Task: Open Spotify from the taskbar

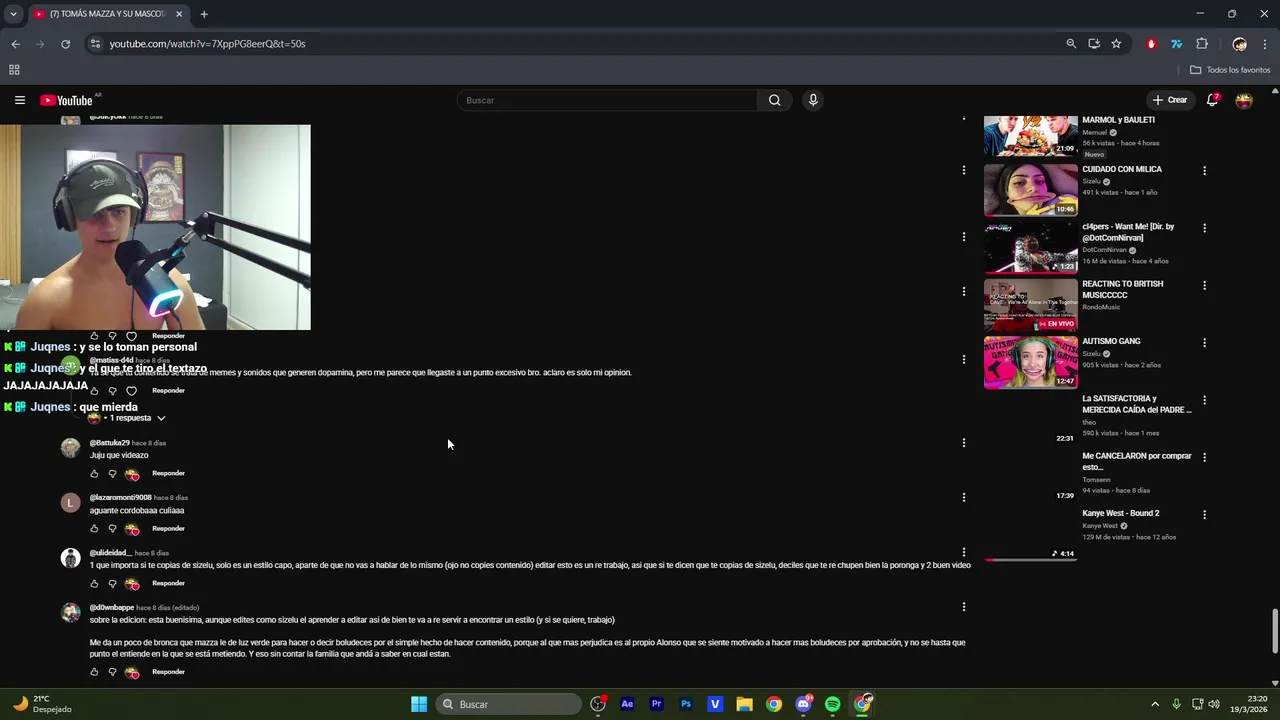Action: [833, 704]
